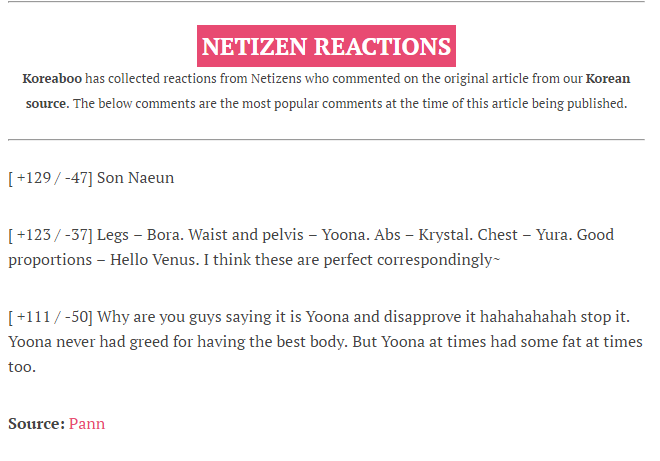Click the name Krystal in second comment
Screen dimensions: 660x461
coord(445,234)
